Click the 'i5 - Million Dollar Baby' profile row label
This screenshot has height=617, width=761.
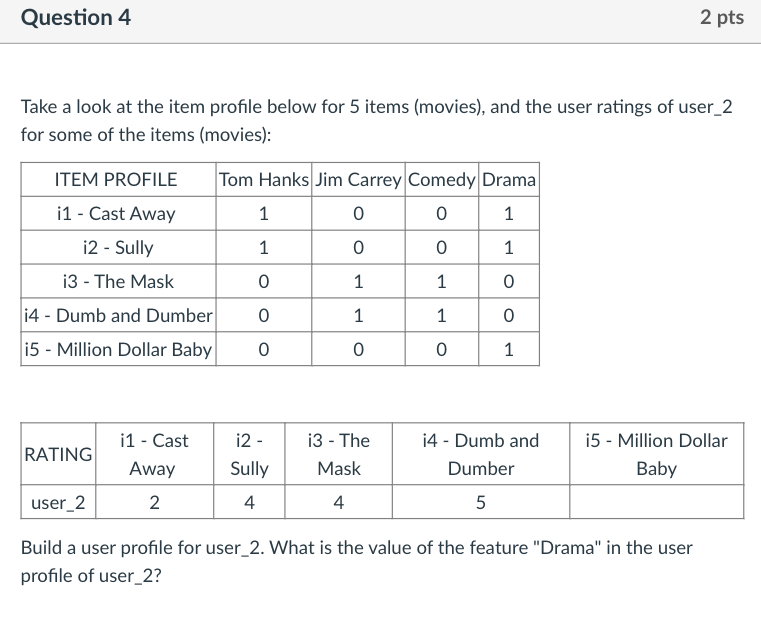[118, 350]
